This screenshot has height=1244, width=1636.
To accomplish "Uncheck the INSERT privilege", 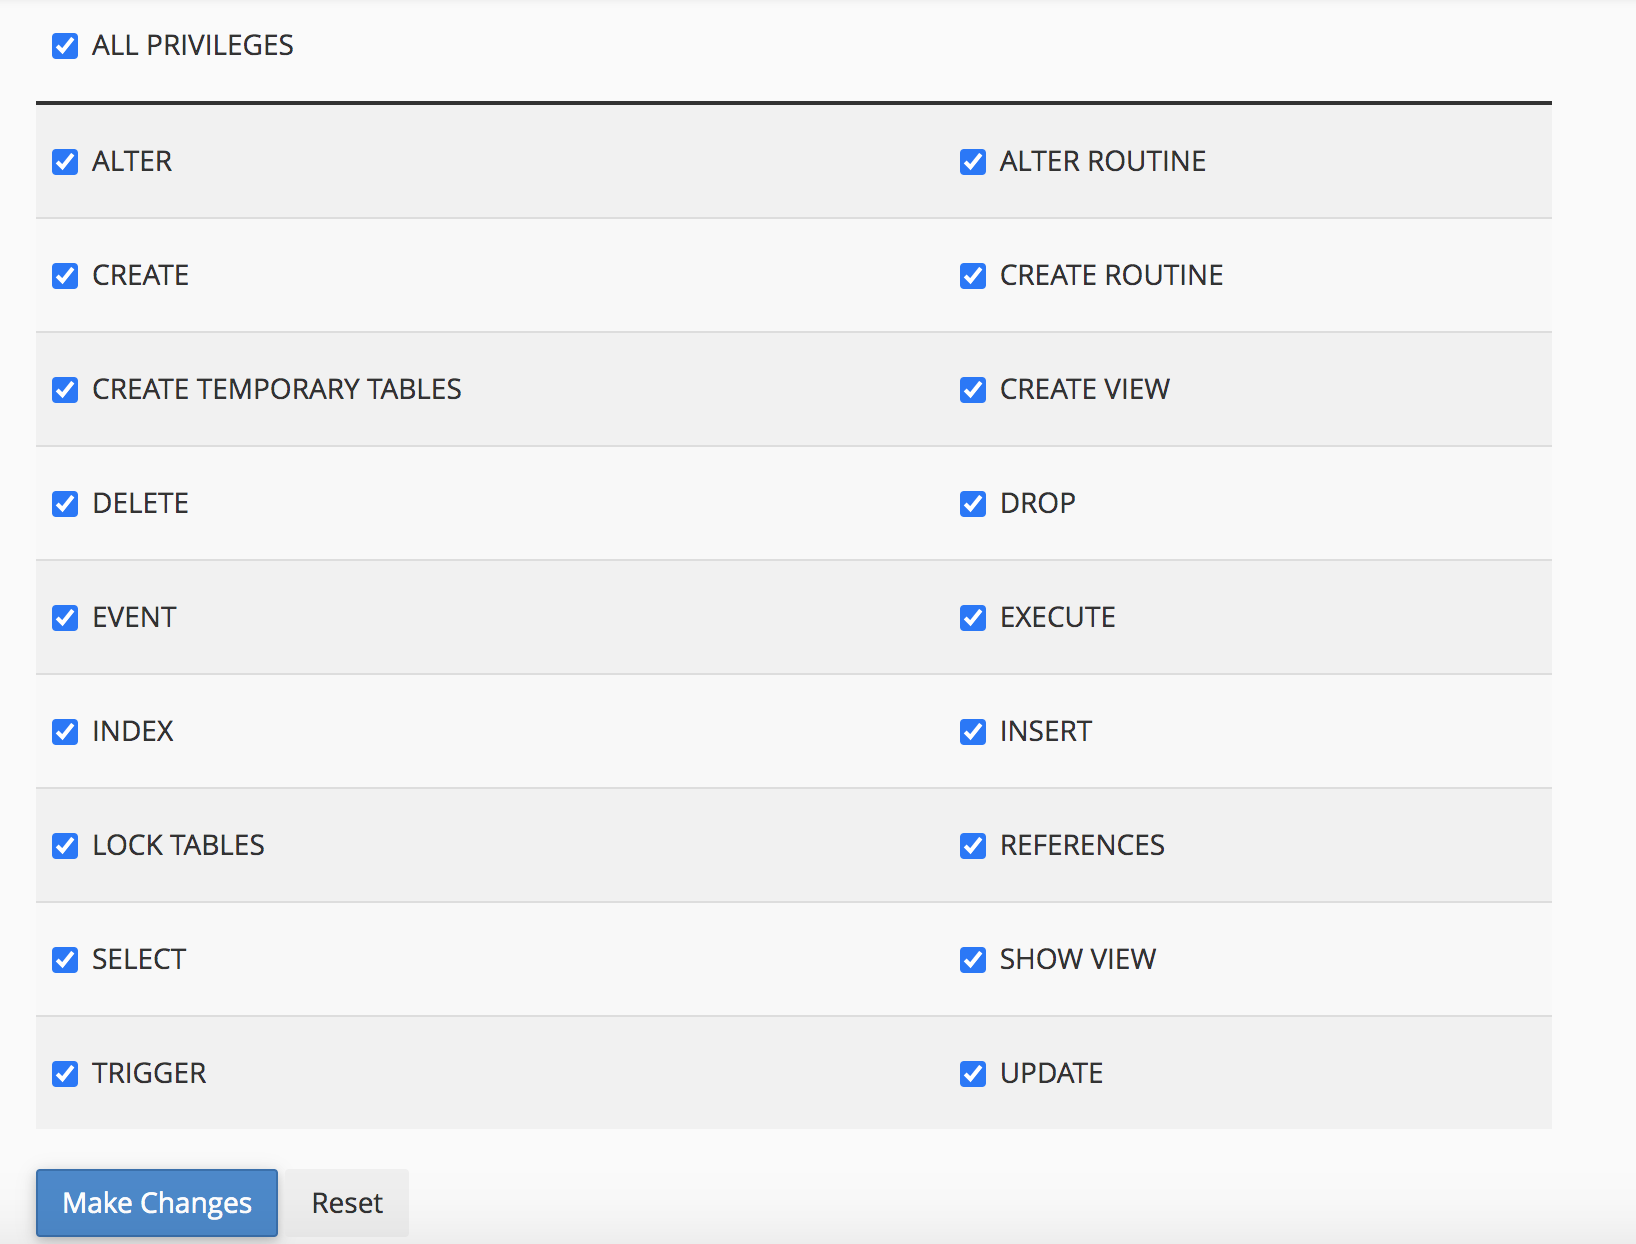I will [973, 732].
